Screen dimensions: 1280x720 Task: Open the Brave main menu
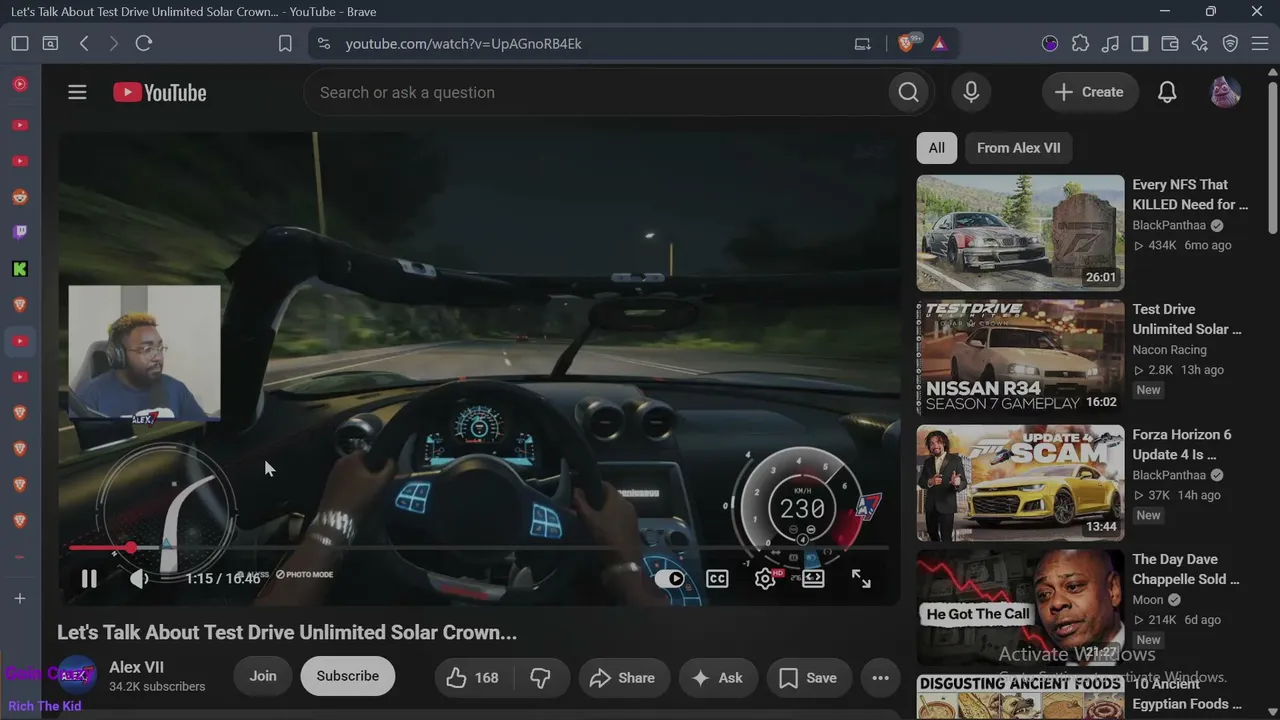1260,43
